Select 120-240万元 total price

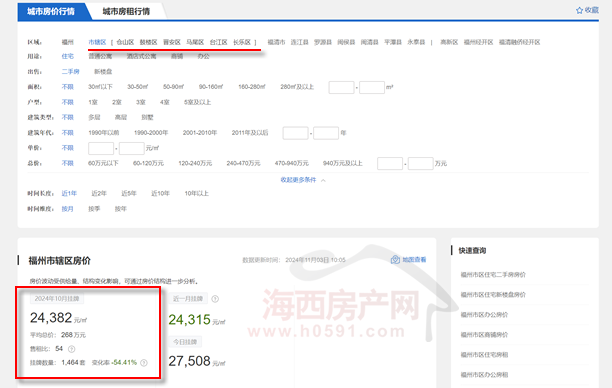pyautogui.click(x=195, y=163)
